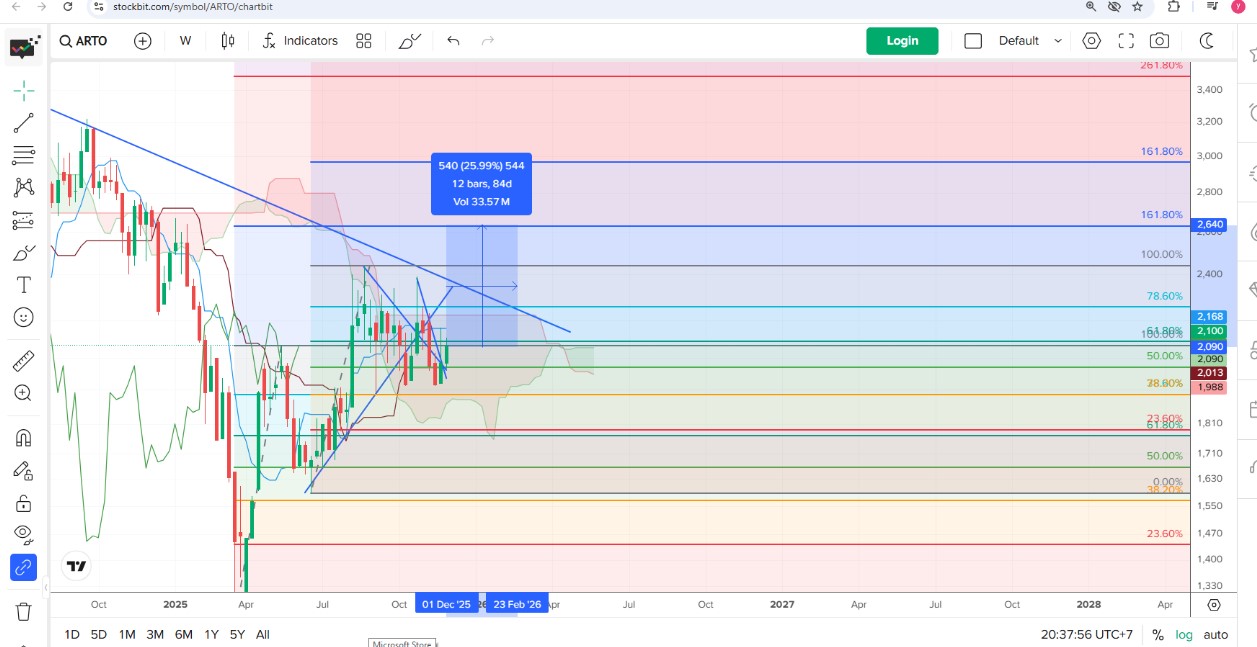
Task: Change the candlestick chart type
Action: pos(228,41)
